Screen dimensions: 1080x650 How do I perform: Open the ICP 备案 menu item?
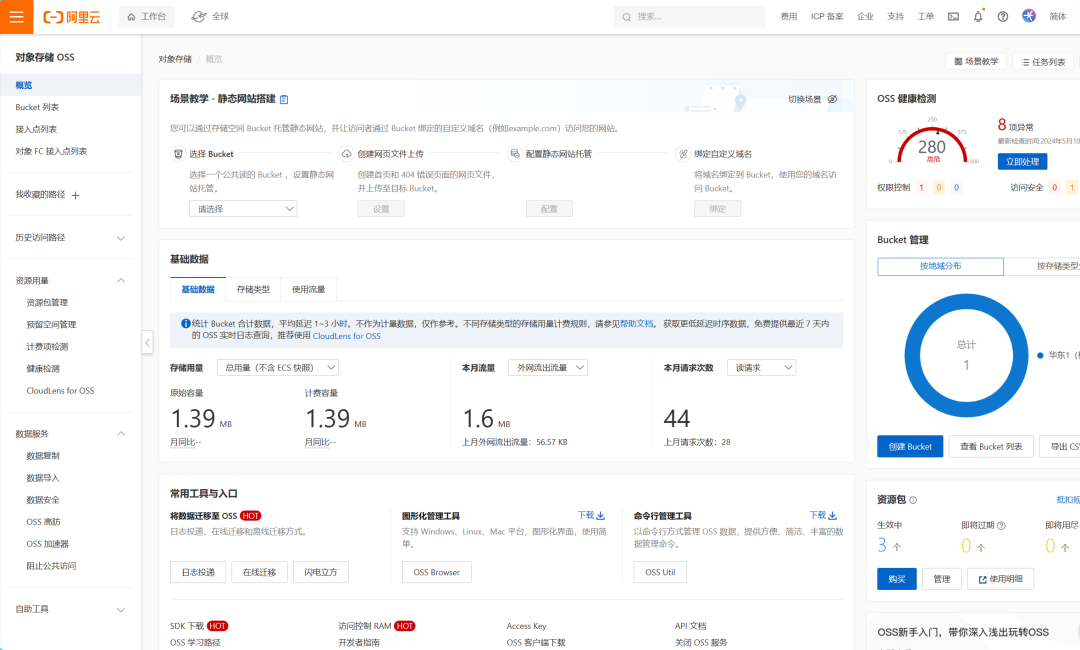(x=828, y=16)
